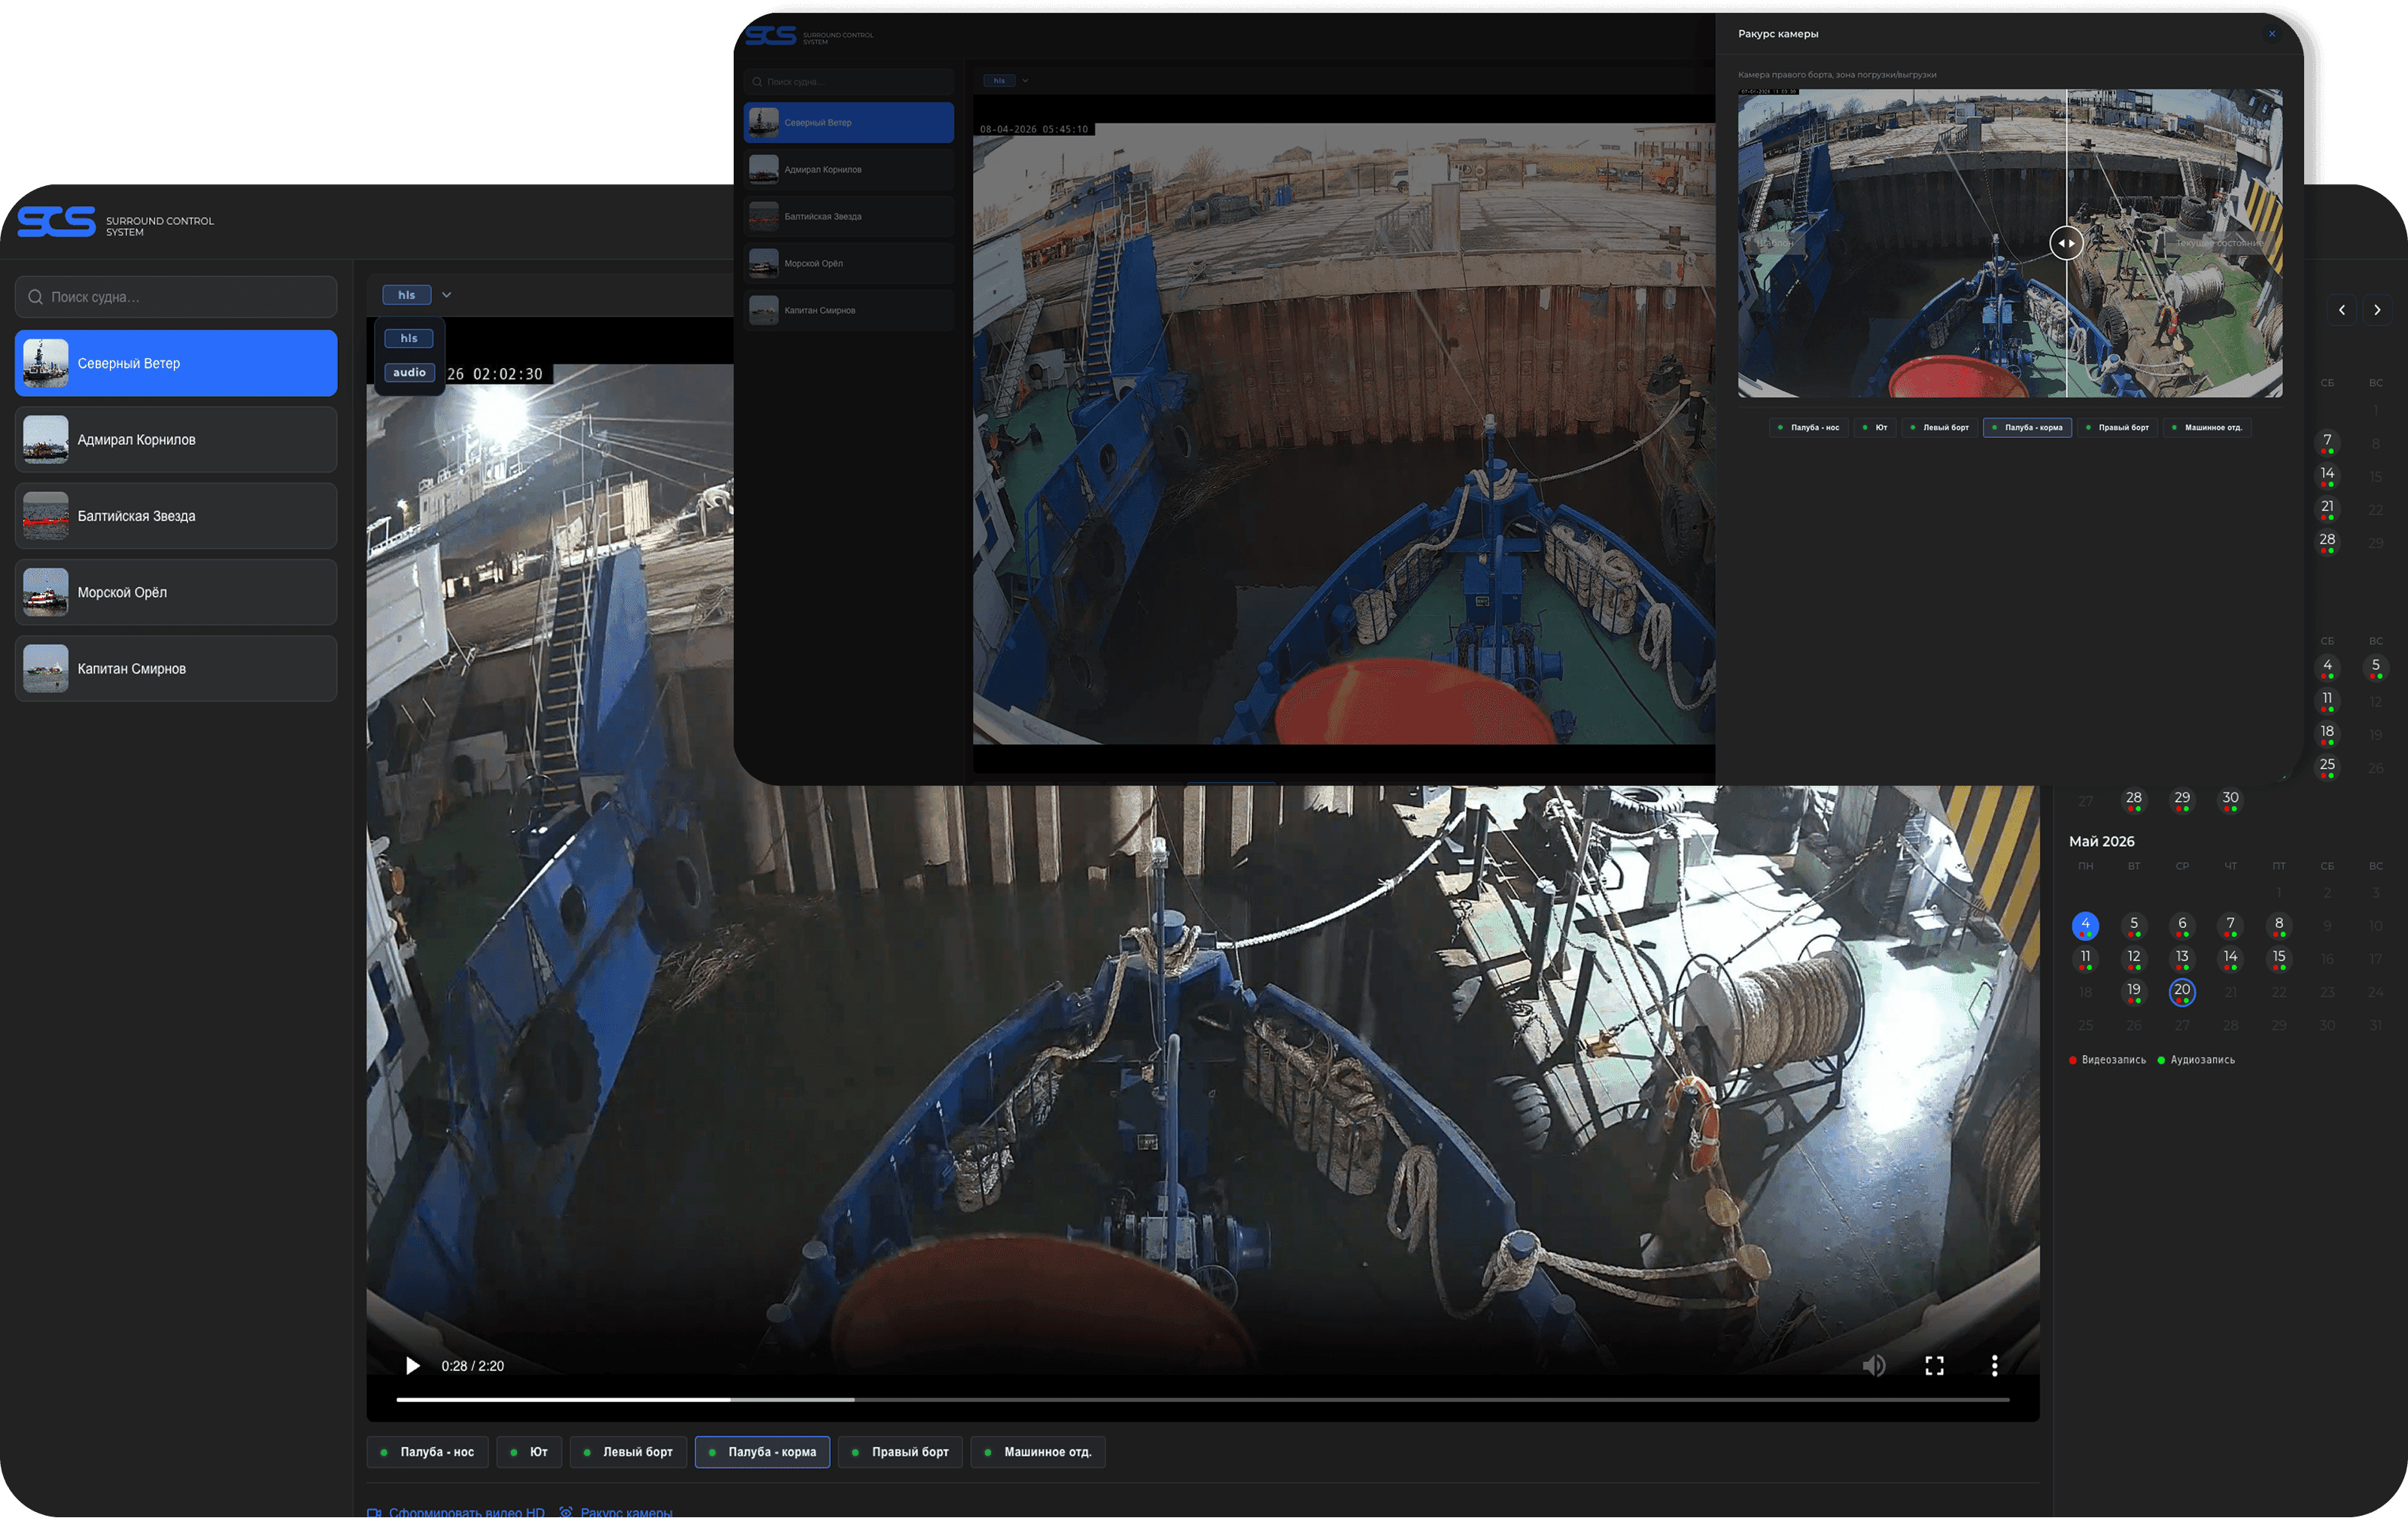Click the SCS logo in the main window
This screenshot has width=2408, height=1518.
[x=56, y=221]
